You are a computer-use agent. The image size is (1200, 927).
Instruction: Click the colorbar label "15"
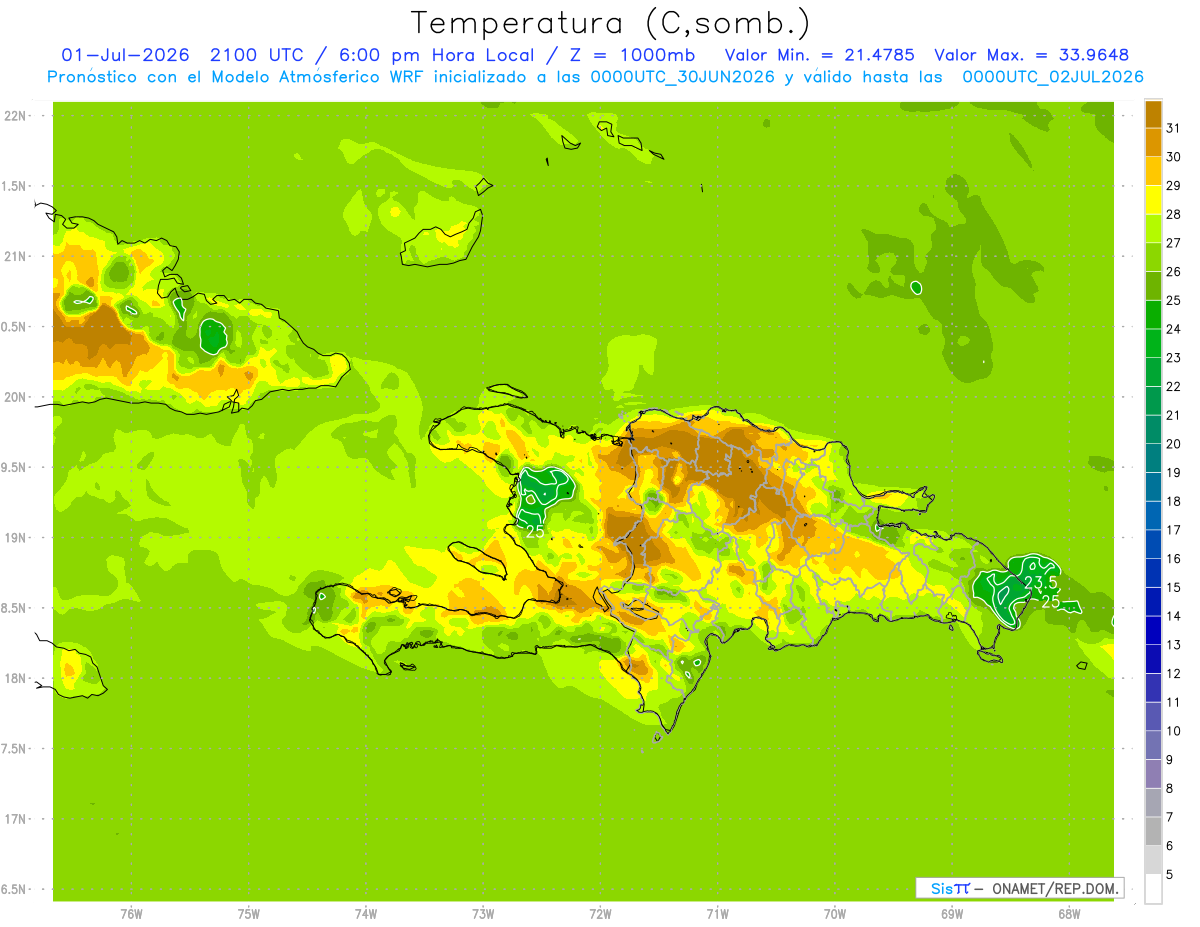click(x=1174, y=588)
